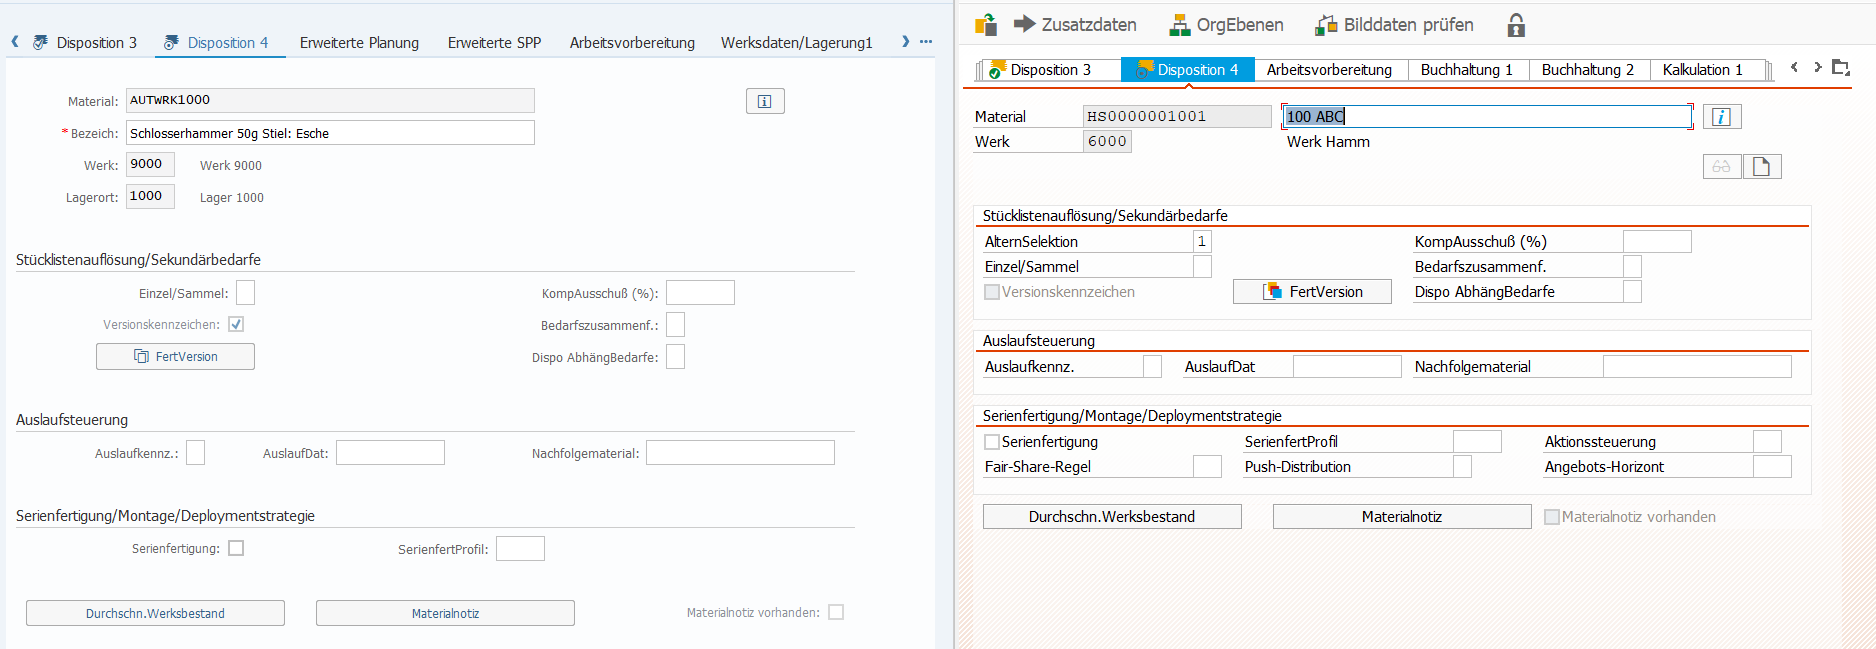Screen dimensions: 1876x649
Task: Switch to Kalkulation 1 tab
Action: (x=1705, y=69)
